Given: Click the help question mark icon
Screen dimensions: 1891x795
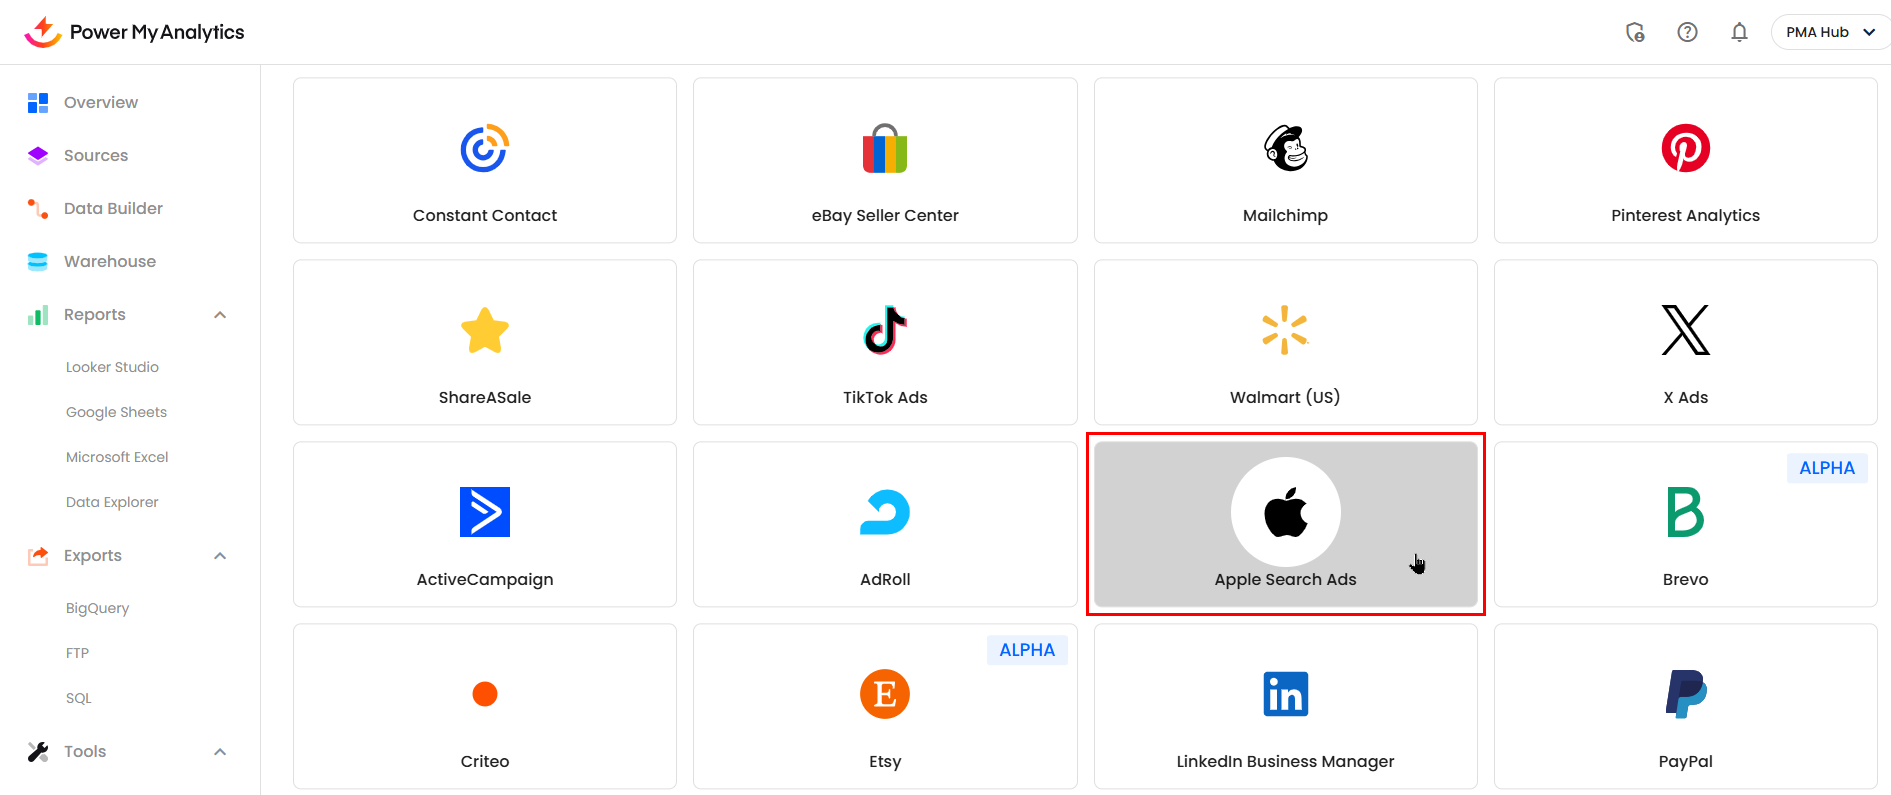Looking at the screenshot, I should coord(1687,32).
